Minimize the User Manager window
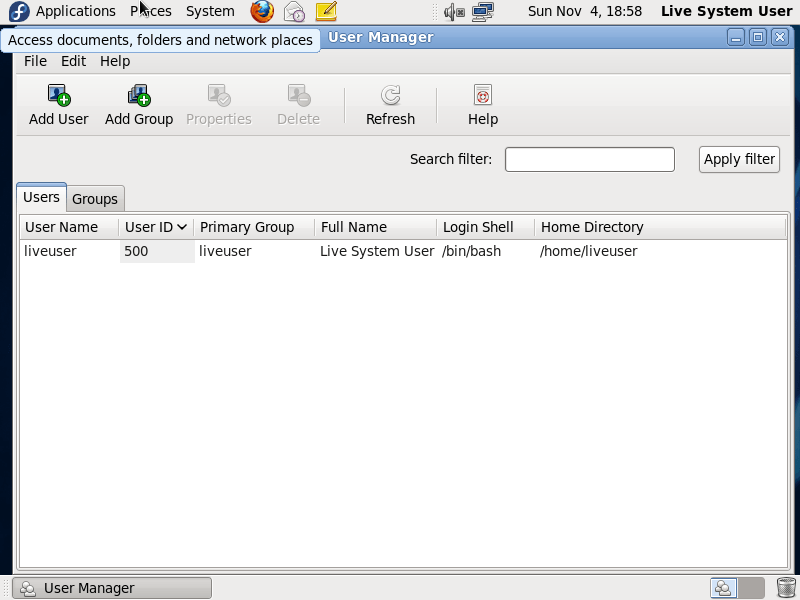The width and height of the screenshot is (800, 600). [x=736, y=37]
